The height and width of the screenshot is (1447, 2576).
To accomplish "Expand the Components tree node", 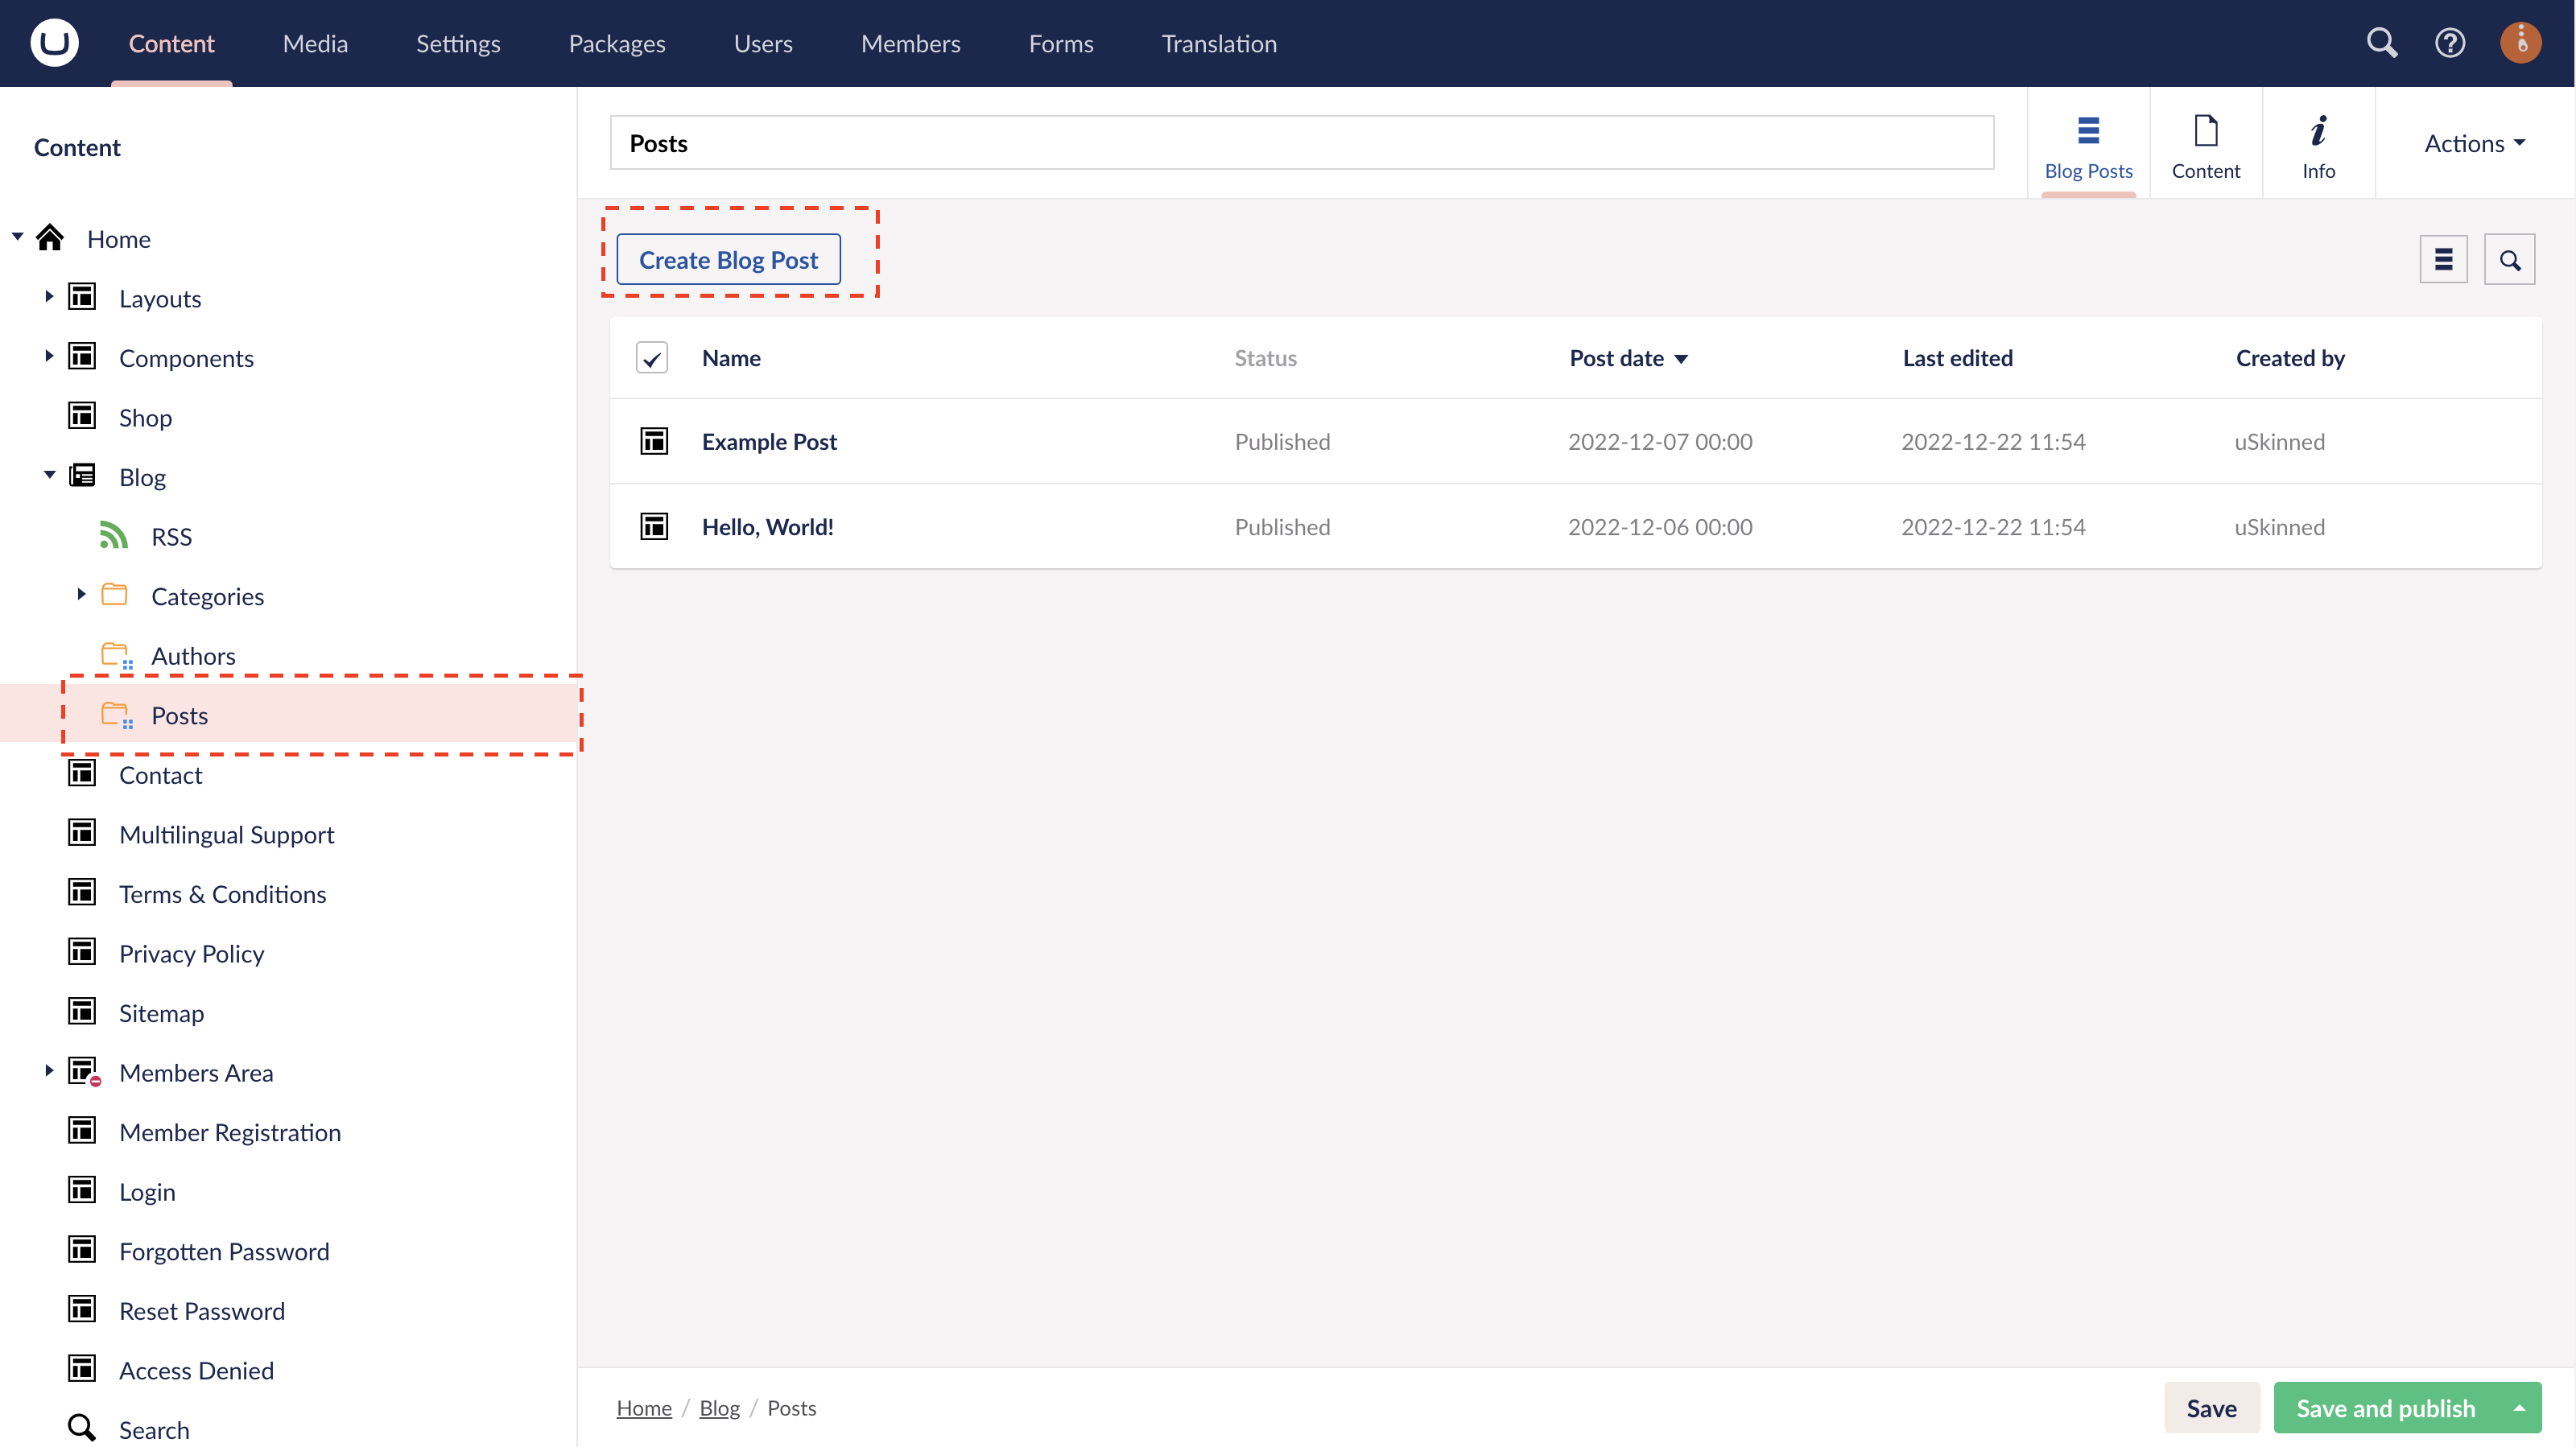I will (49, 356).
